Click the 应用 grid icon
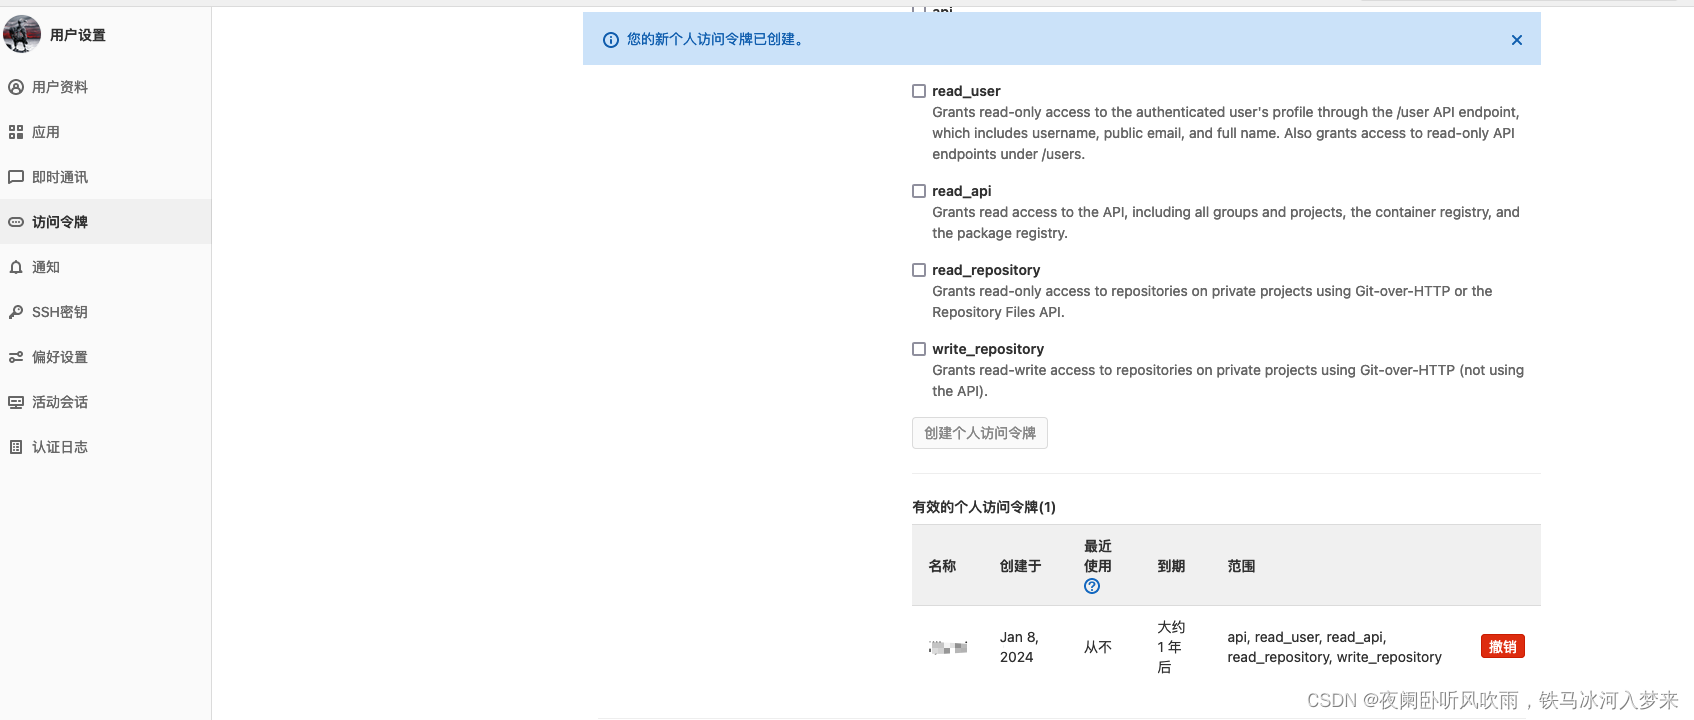 [16, 132]
